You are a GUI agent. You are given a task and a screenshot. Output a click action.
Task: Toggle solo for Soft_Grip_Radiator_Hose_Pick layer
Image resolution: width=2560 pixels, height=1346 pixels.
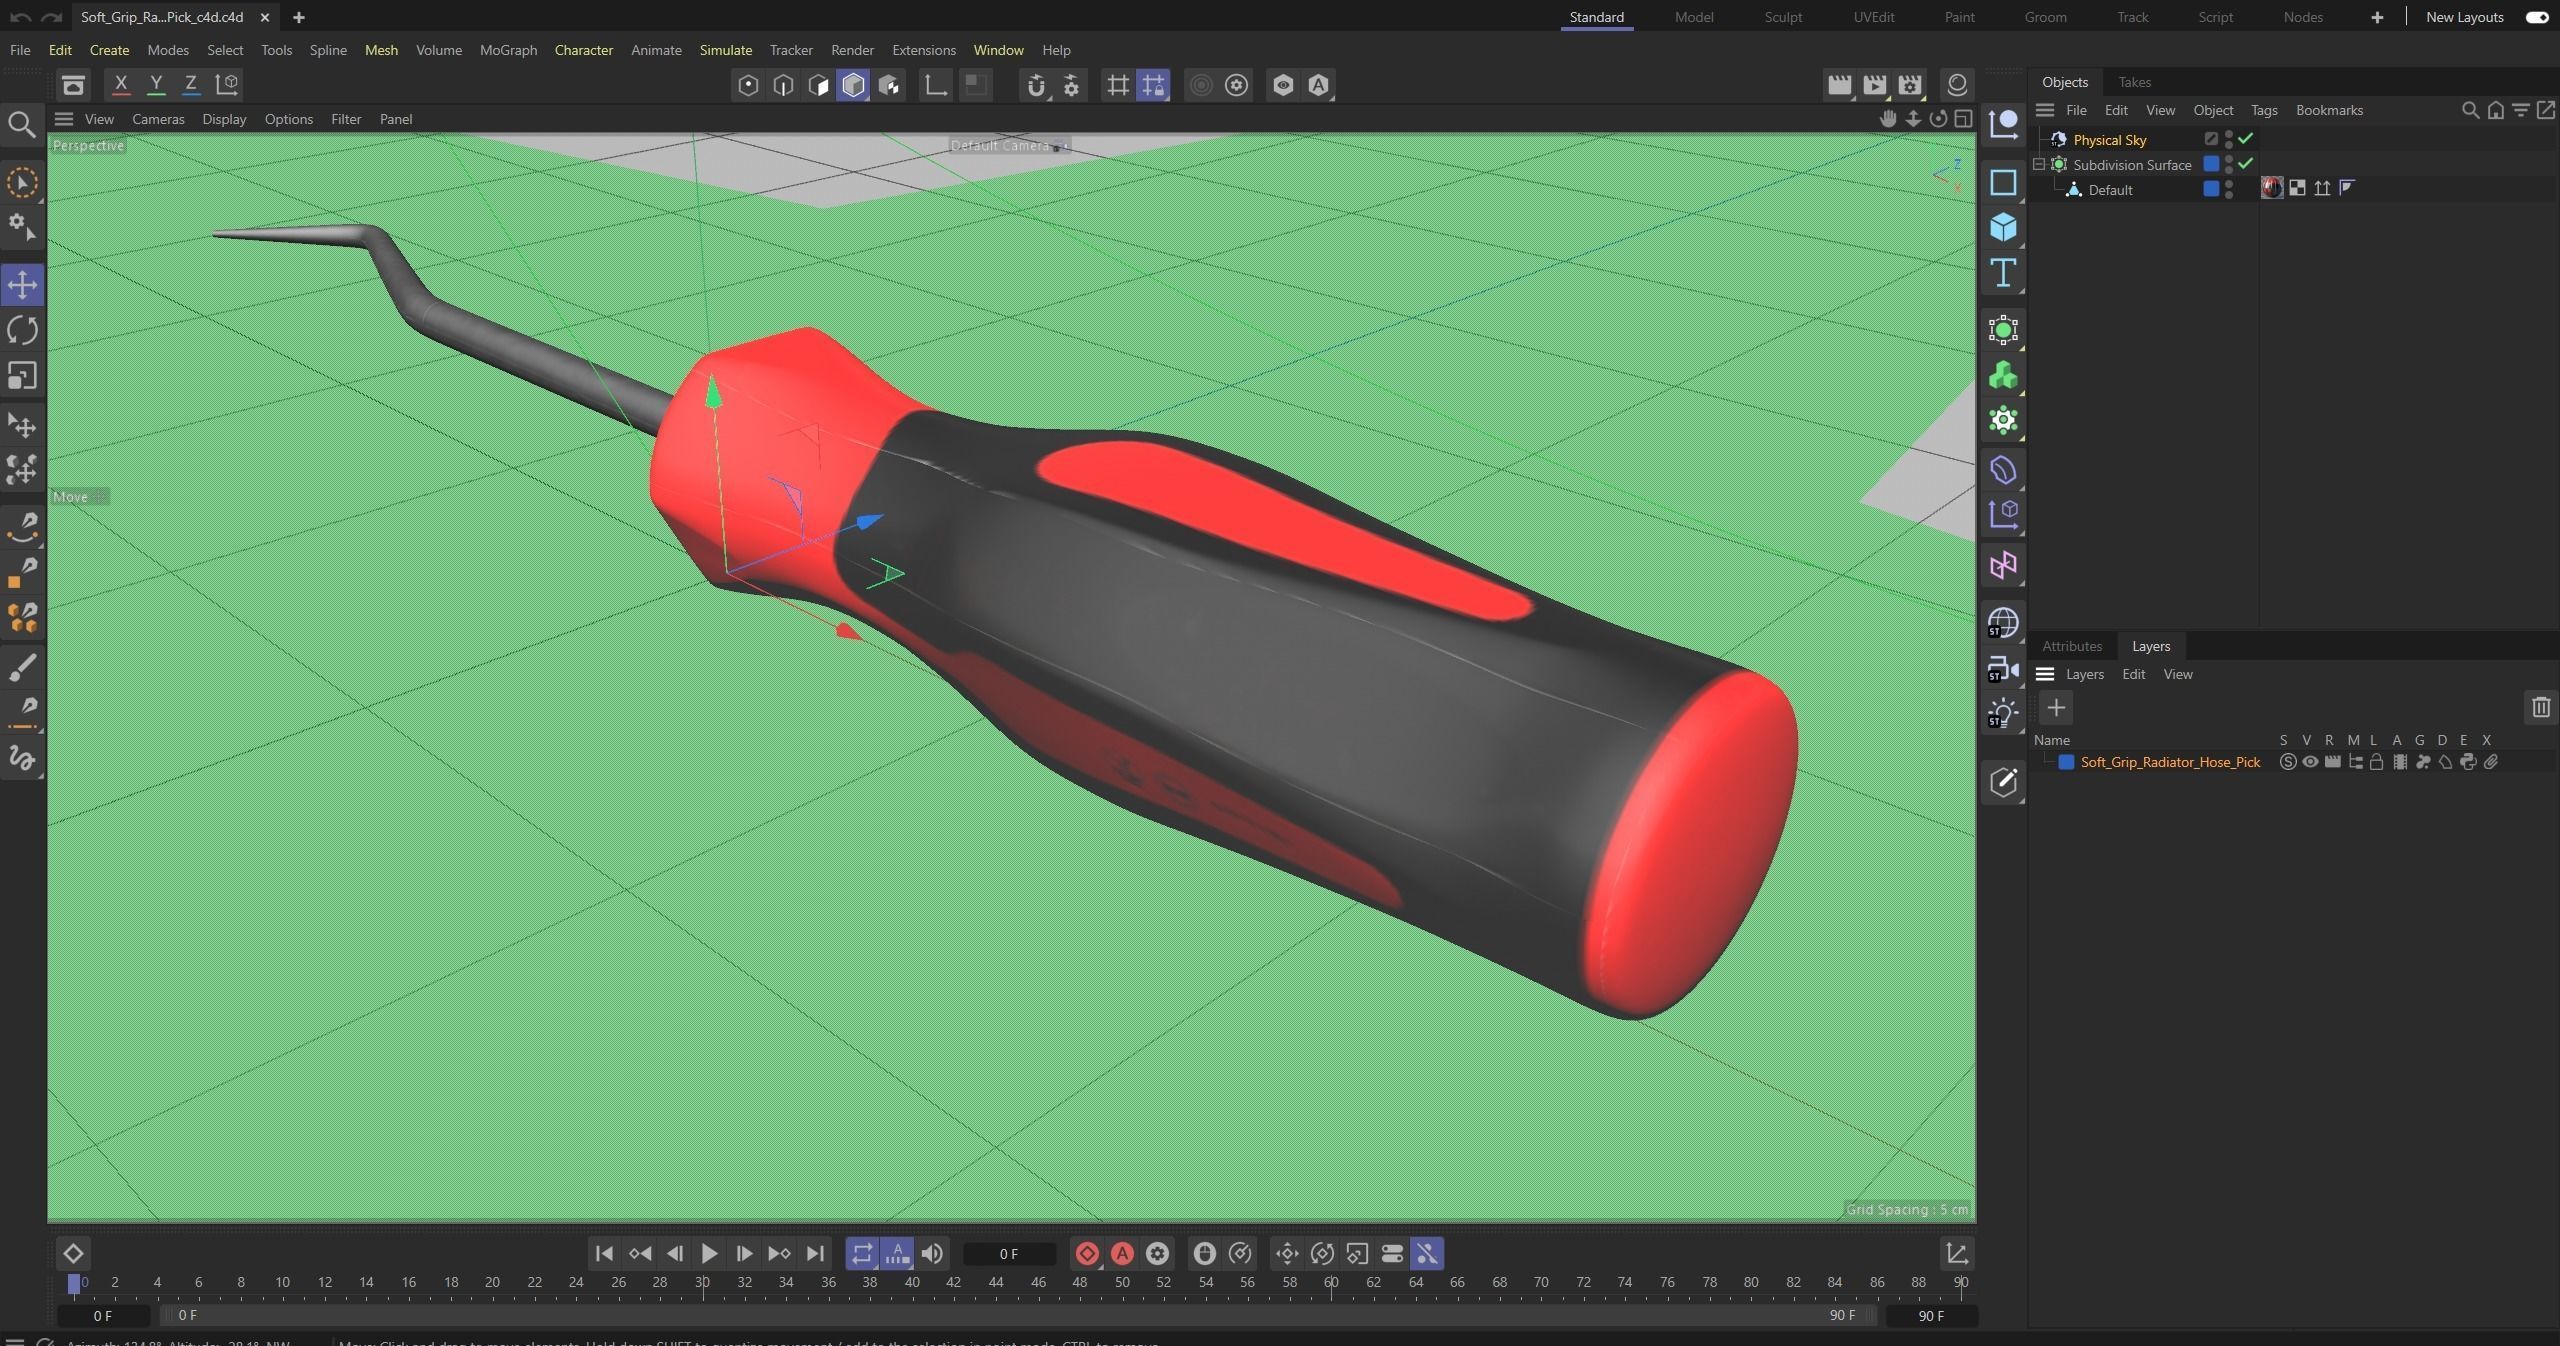pos(2288,762)
